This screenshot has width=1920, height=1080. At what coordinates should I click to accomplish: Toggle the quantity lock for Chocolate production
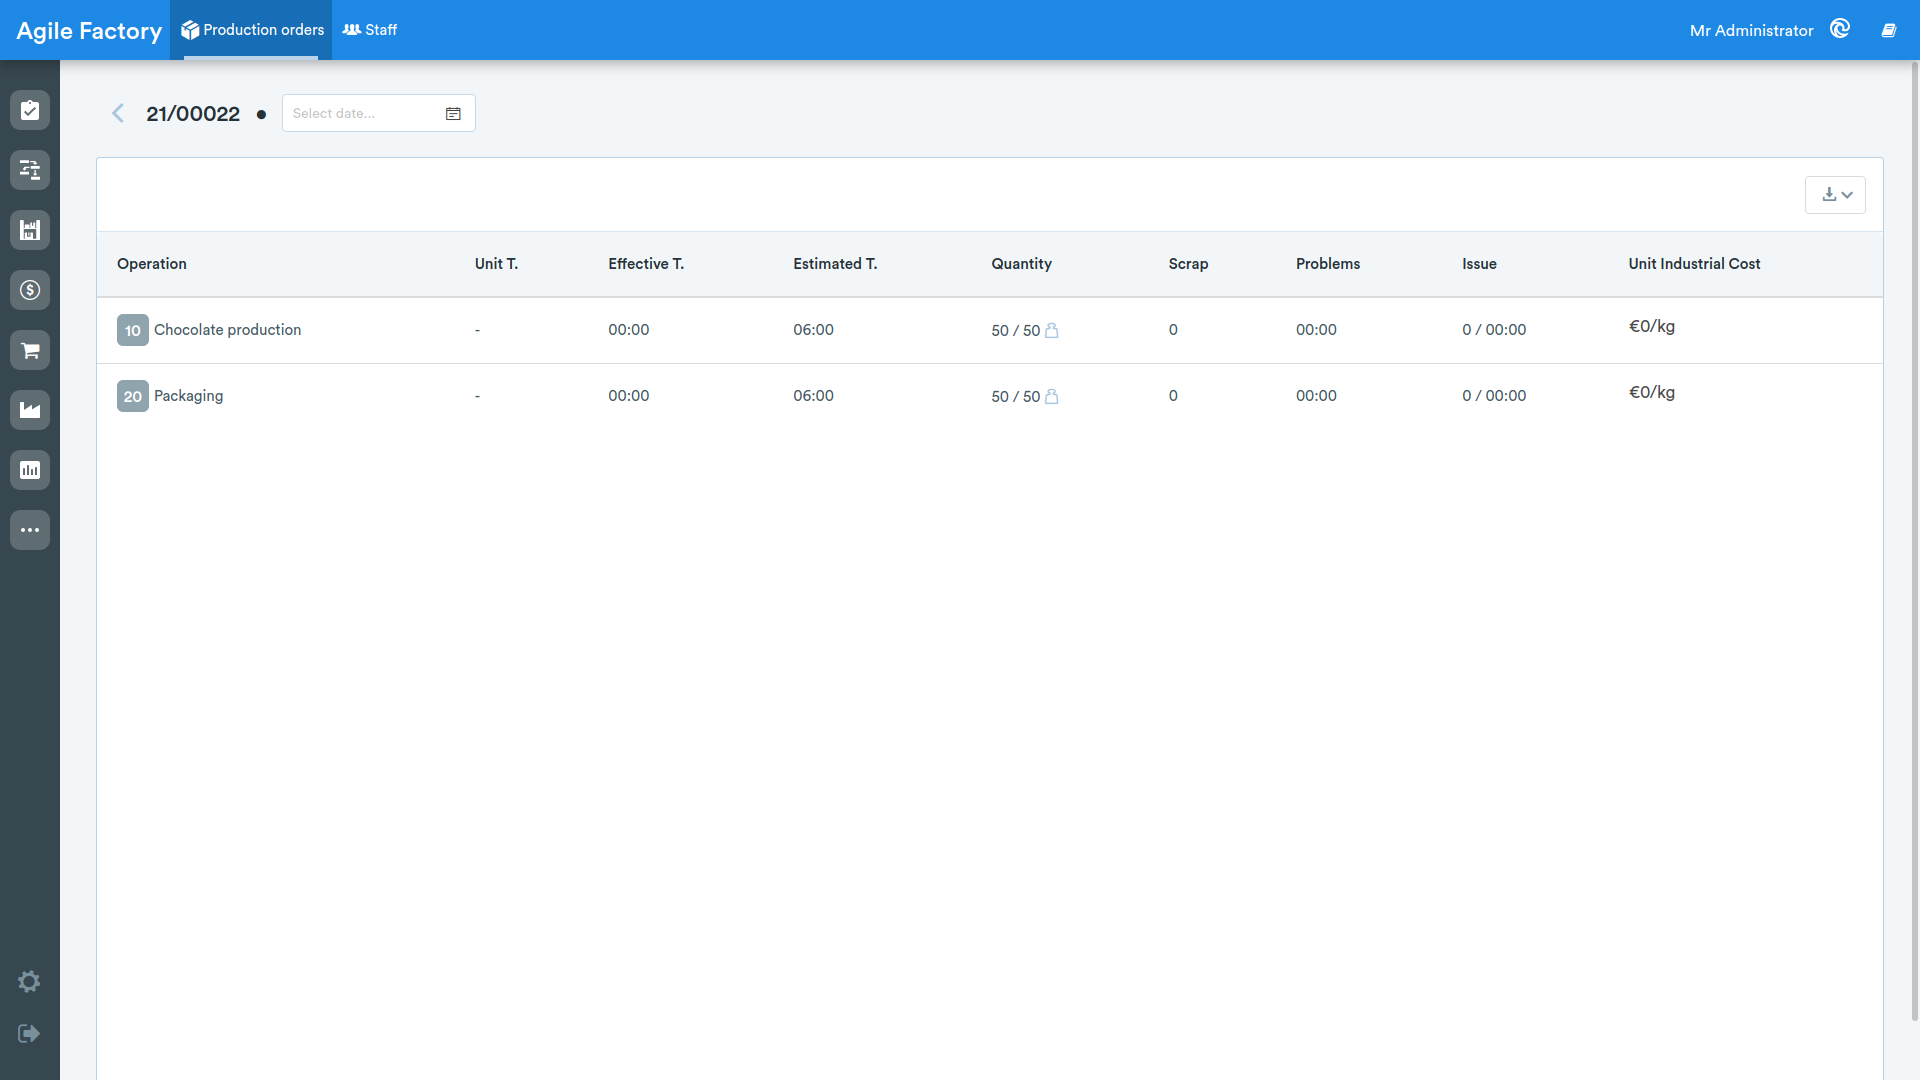pos(1052,330)
